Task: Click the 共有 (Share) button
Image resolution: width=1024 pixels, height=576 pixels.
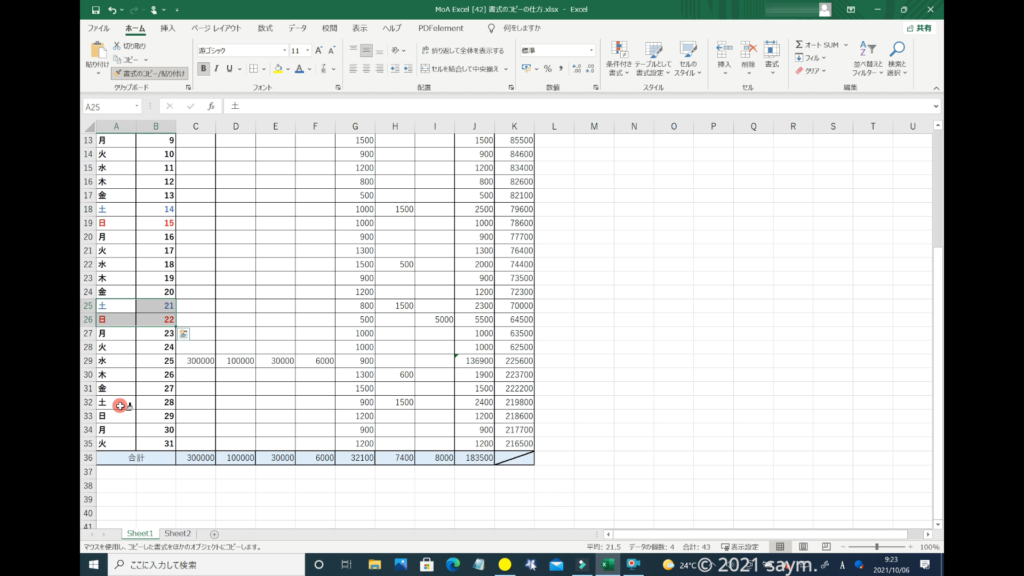Action: pos(918,29)
